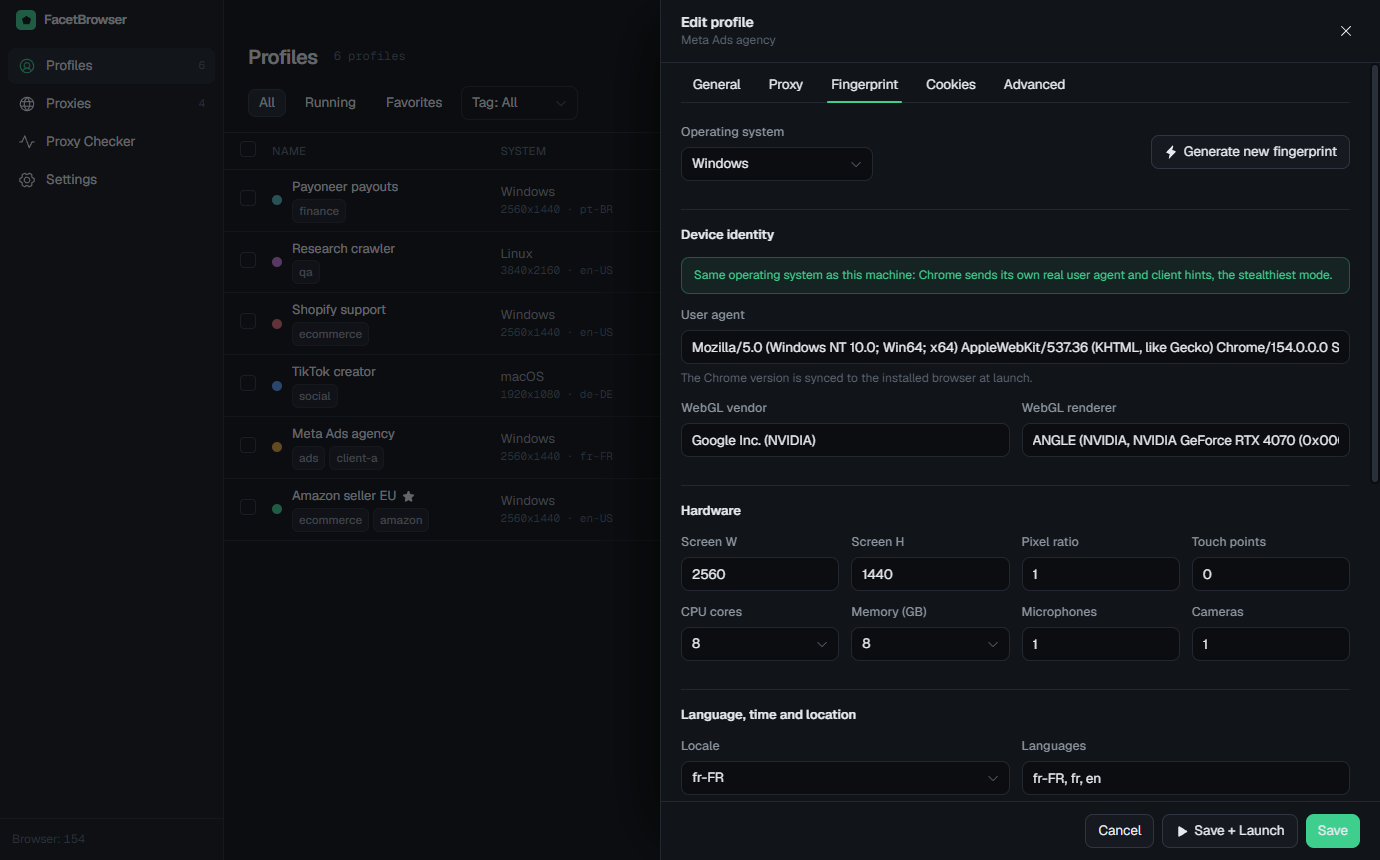
Task: Click the Languages input field
Action: pyautogui.click(x=1186, y=778)
